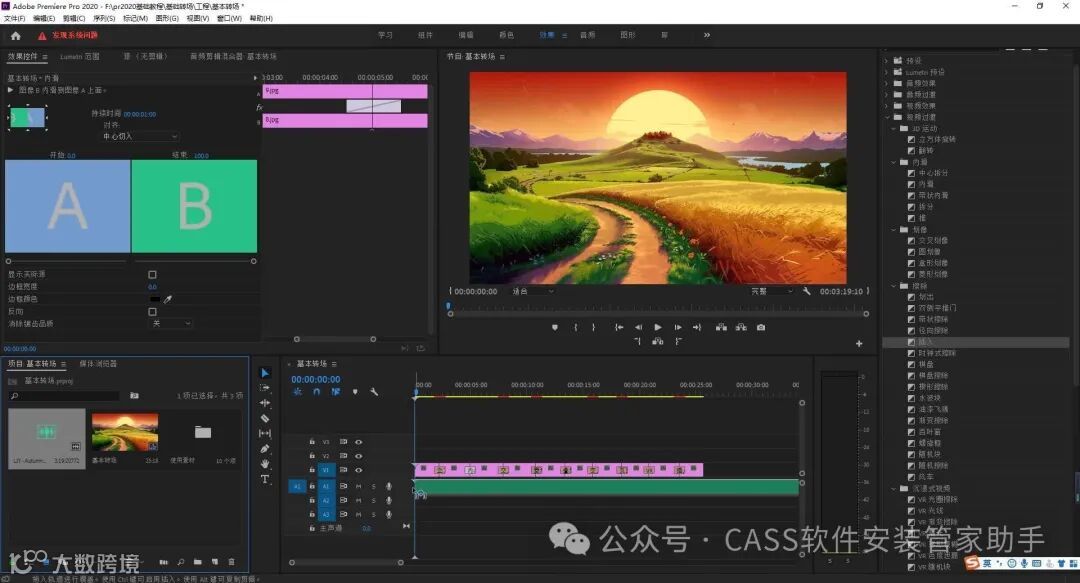This screenshot has width=1080, height=583.
Task: Click the timeline add marker icon
Action: pos(355,392)
